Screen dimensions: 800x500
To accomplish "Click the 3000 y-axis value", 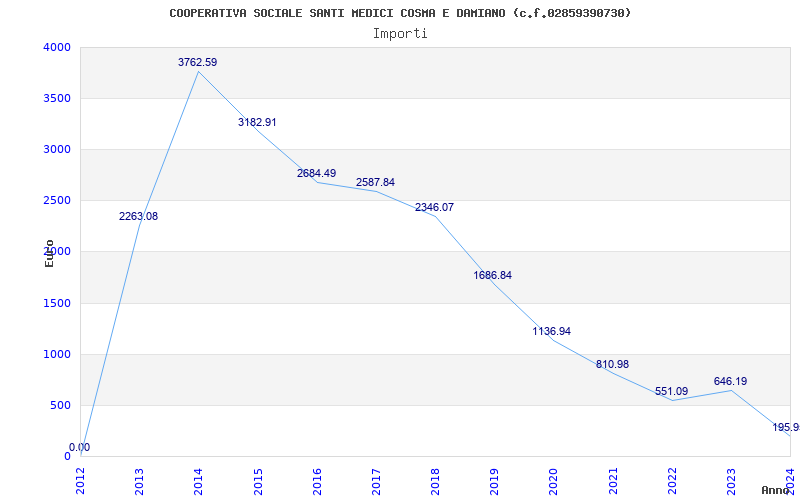I will click(57, 149).
